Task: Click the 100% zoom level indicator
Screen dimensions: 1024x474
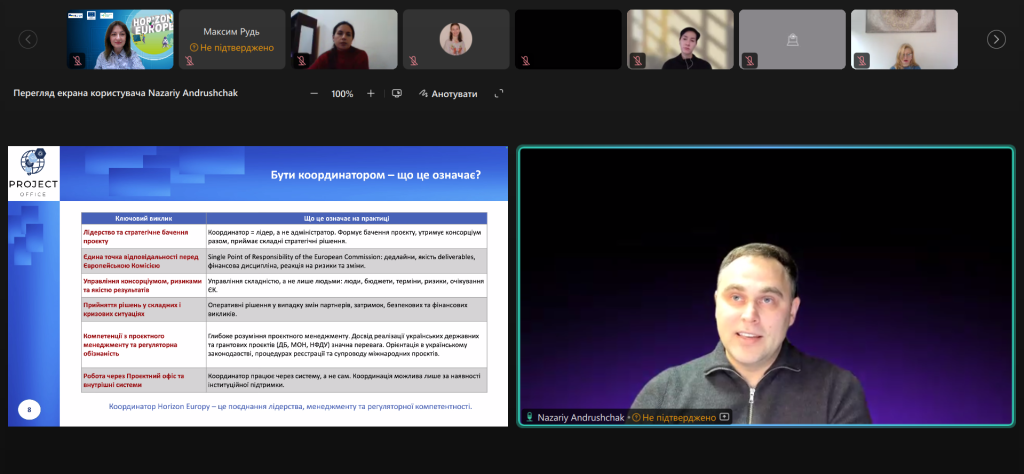Action: click(342, 93)
